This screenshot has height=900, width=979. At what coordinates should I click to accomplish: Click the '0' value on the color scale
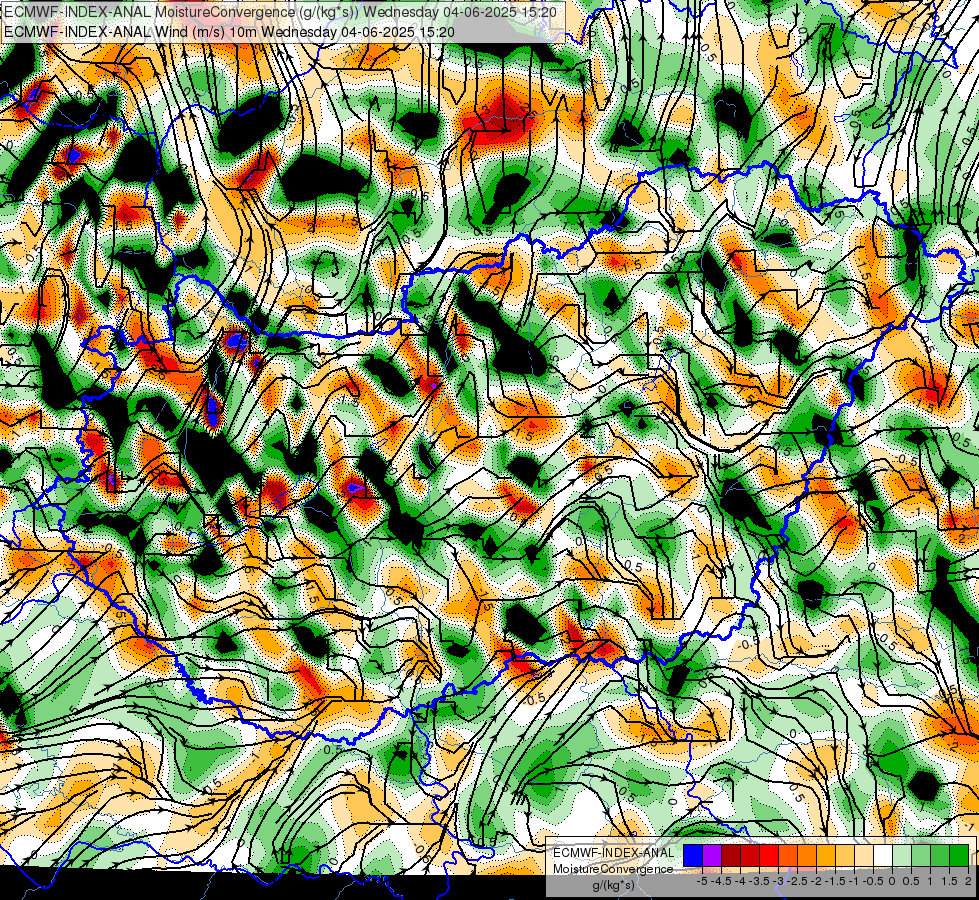pos(892,881)
